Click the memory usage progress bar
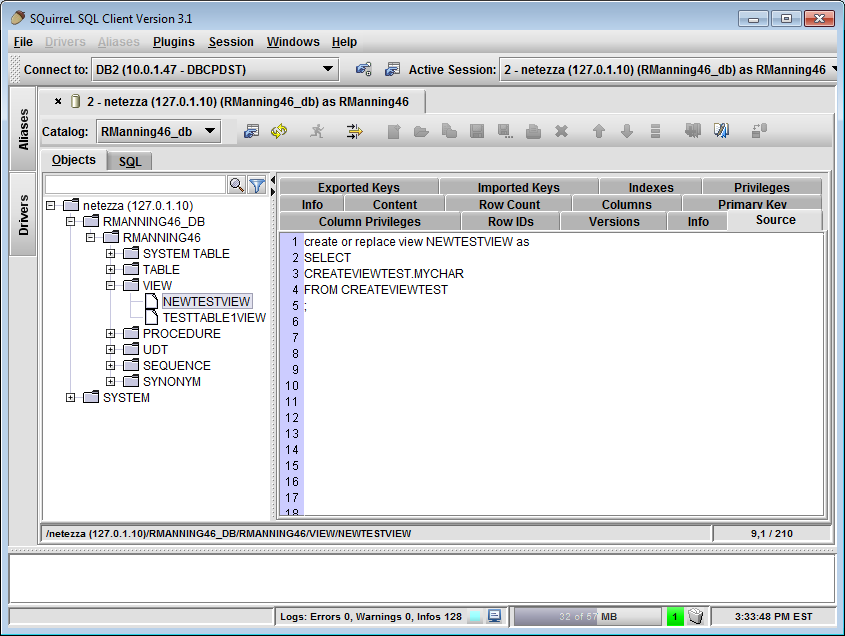The width and height of the screenshot is (845, 636). [x=587, y=616]
